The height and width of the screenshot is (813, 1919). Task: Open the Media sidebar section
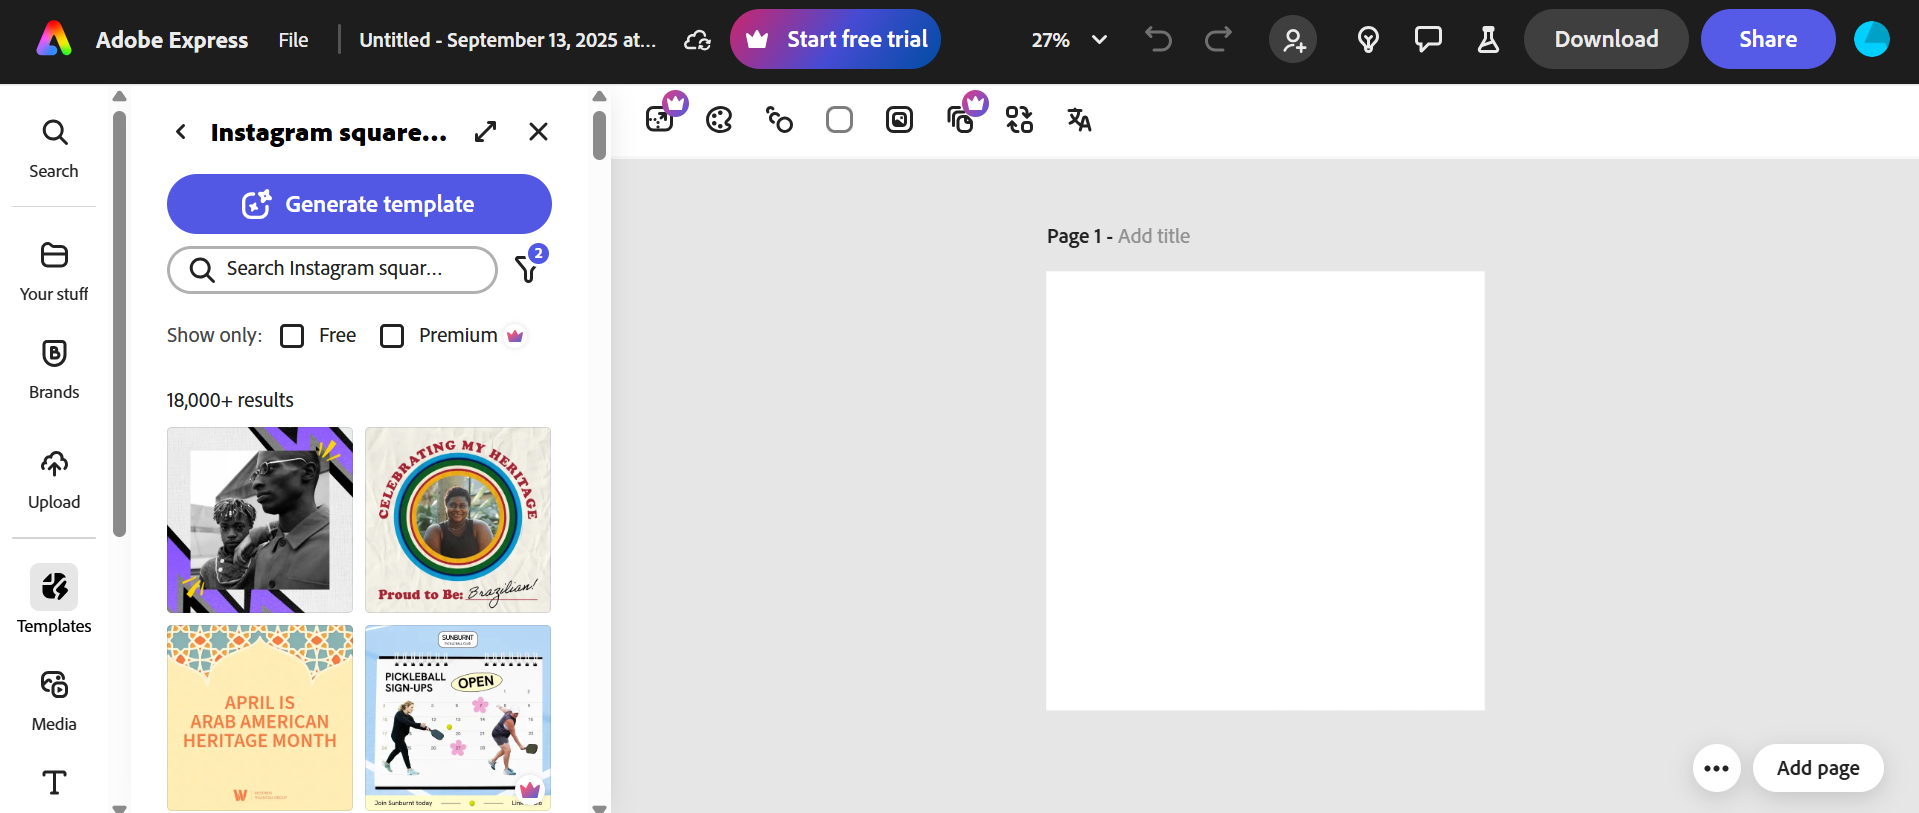54,701
